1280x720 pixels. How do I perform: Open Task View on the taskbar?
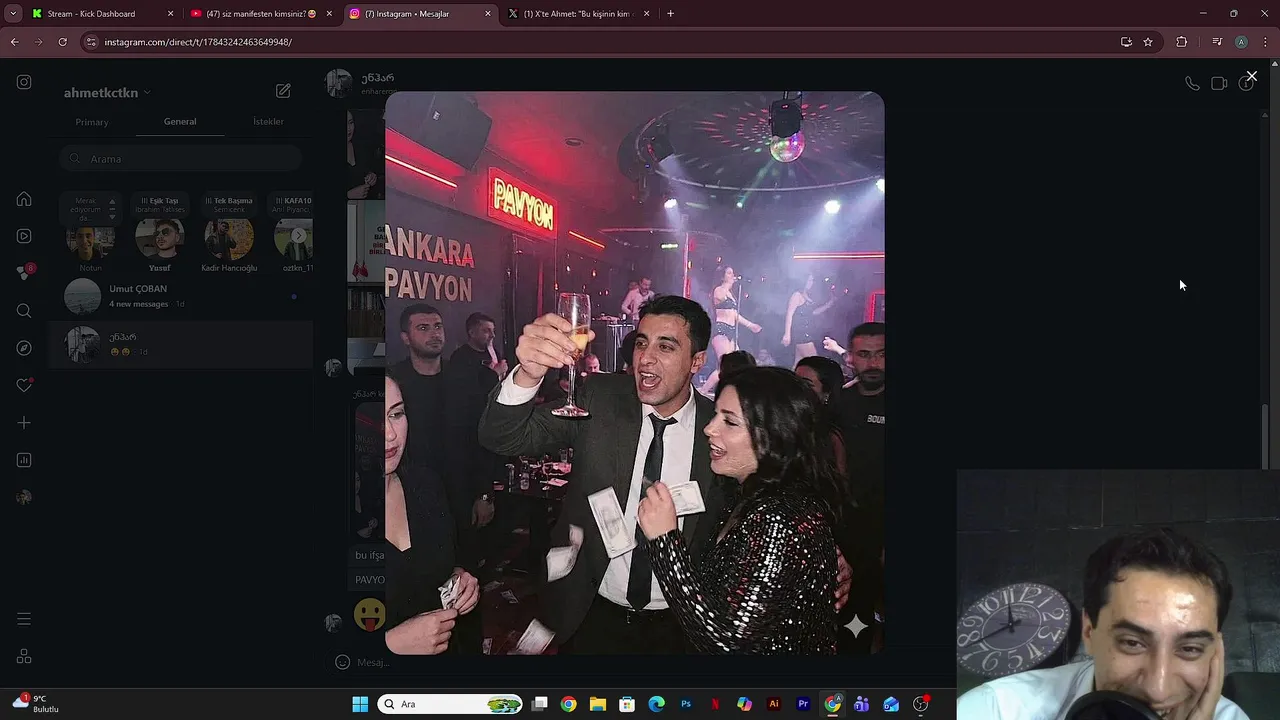pyautogui.click(x=540, y=704)
